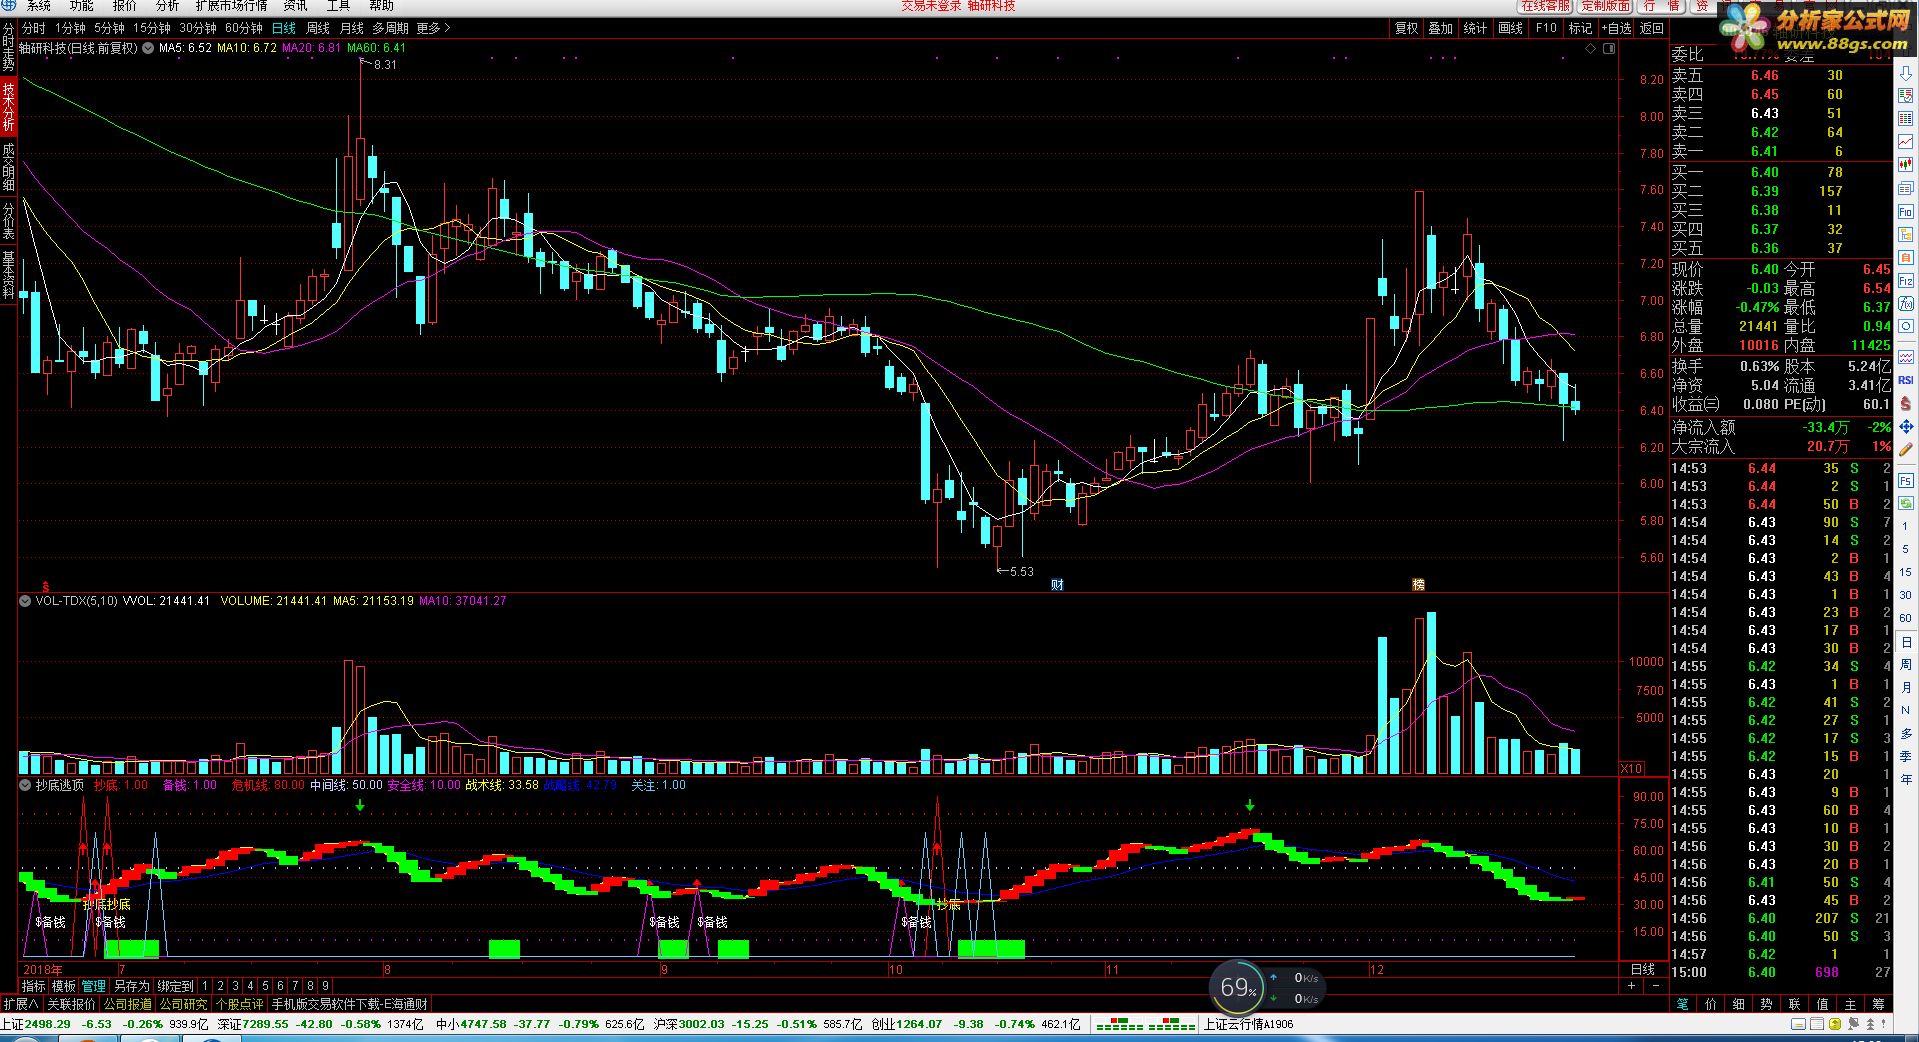Screen dimensions: 1919x1042
Task: Open the colored quote grid icon
Action: [1906, 118]
